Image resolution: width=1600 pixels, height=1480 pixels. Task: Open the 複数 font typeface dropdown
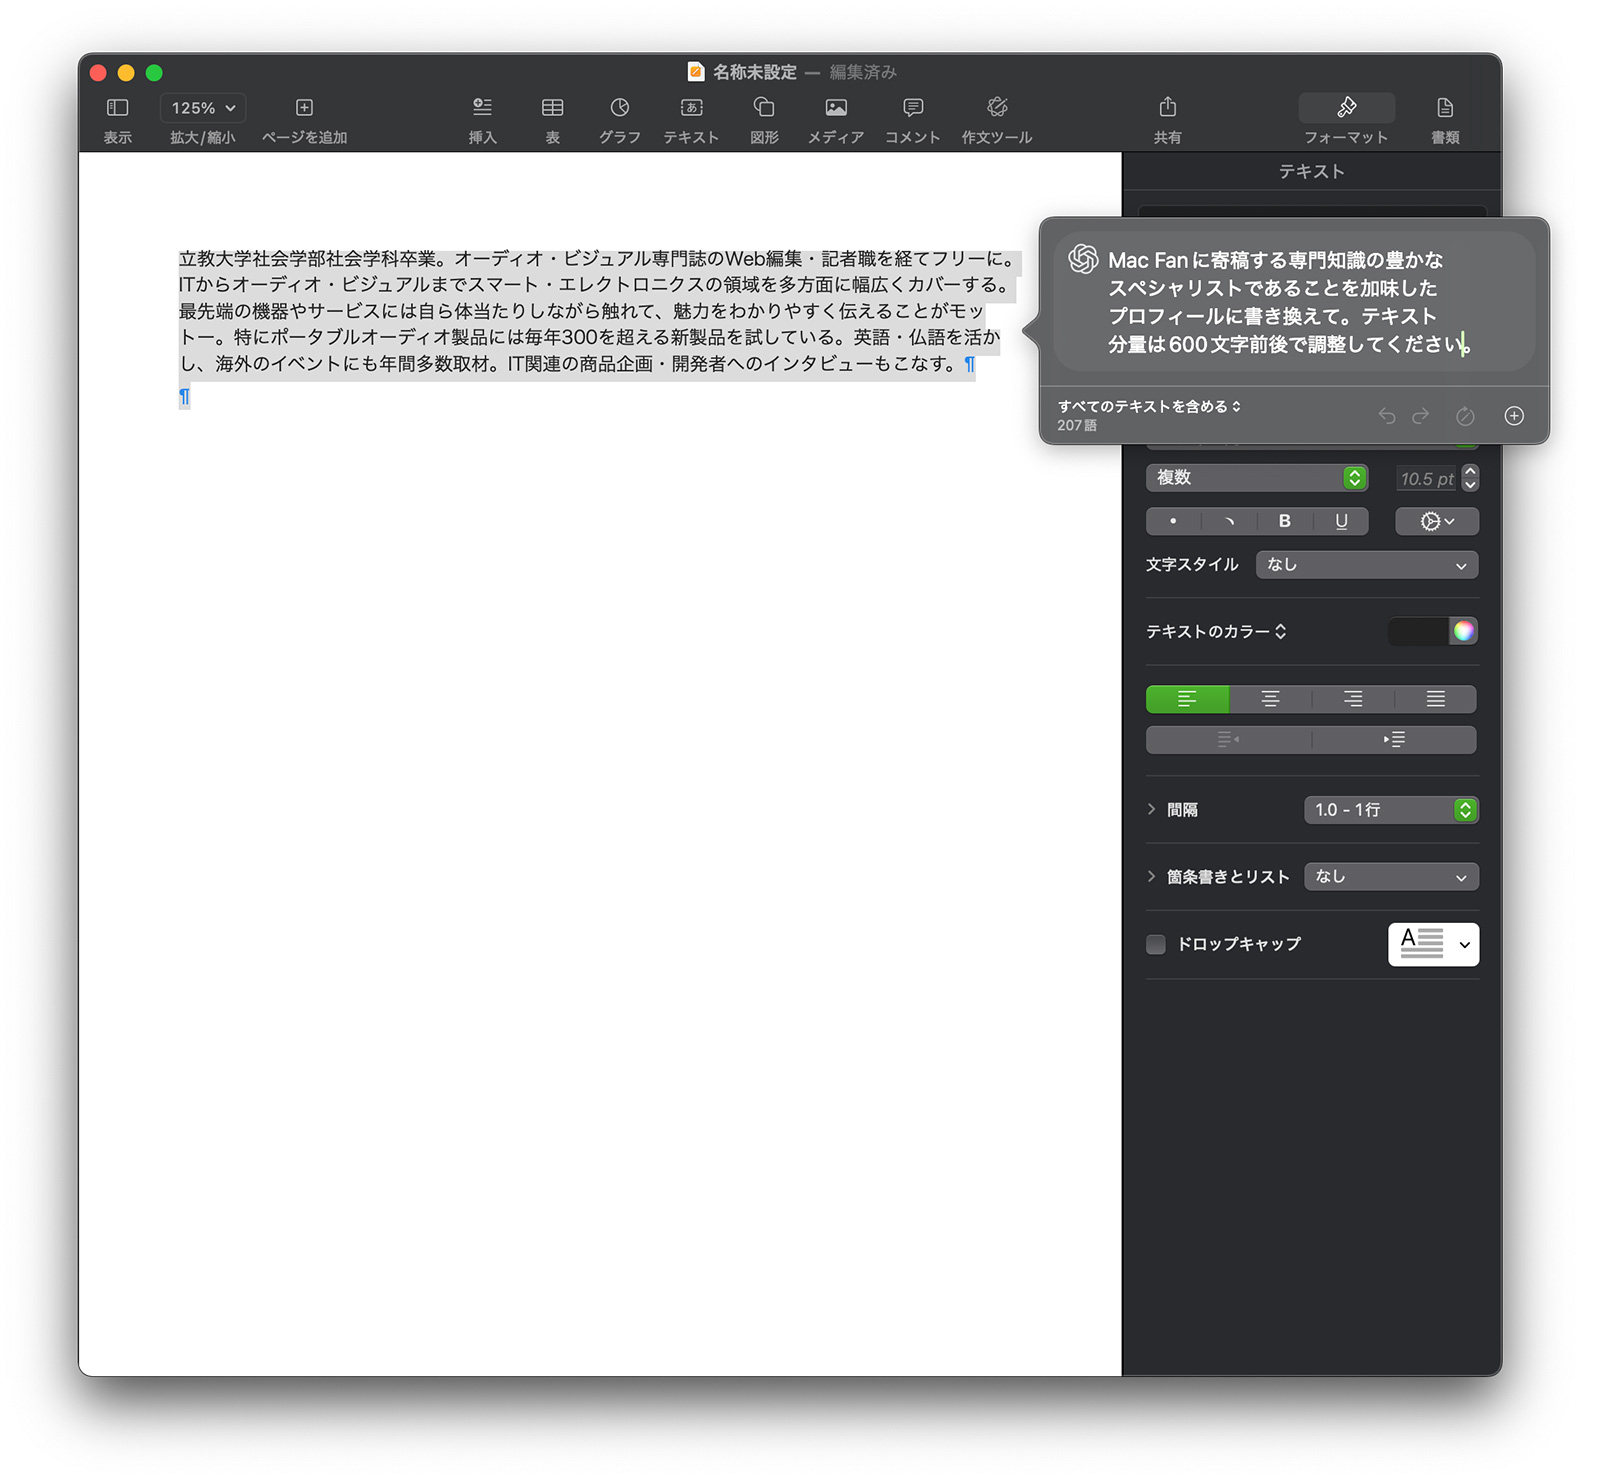pos(1256,478)
